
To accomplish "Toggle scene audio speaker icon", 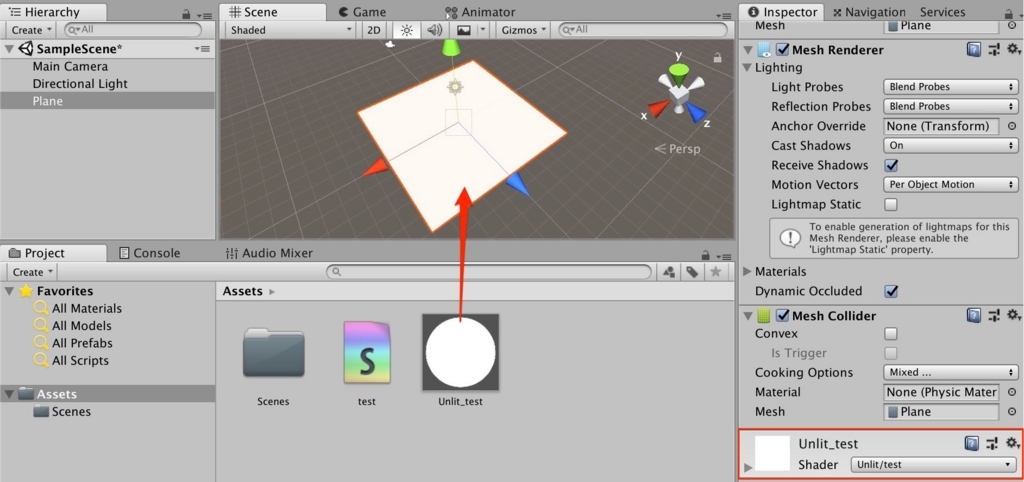I will (434, 30).
